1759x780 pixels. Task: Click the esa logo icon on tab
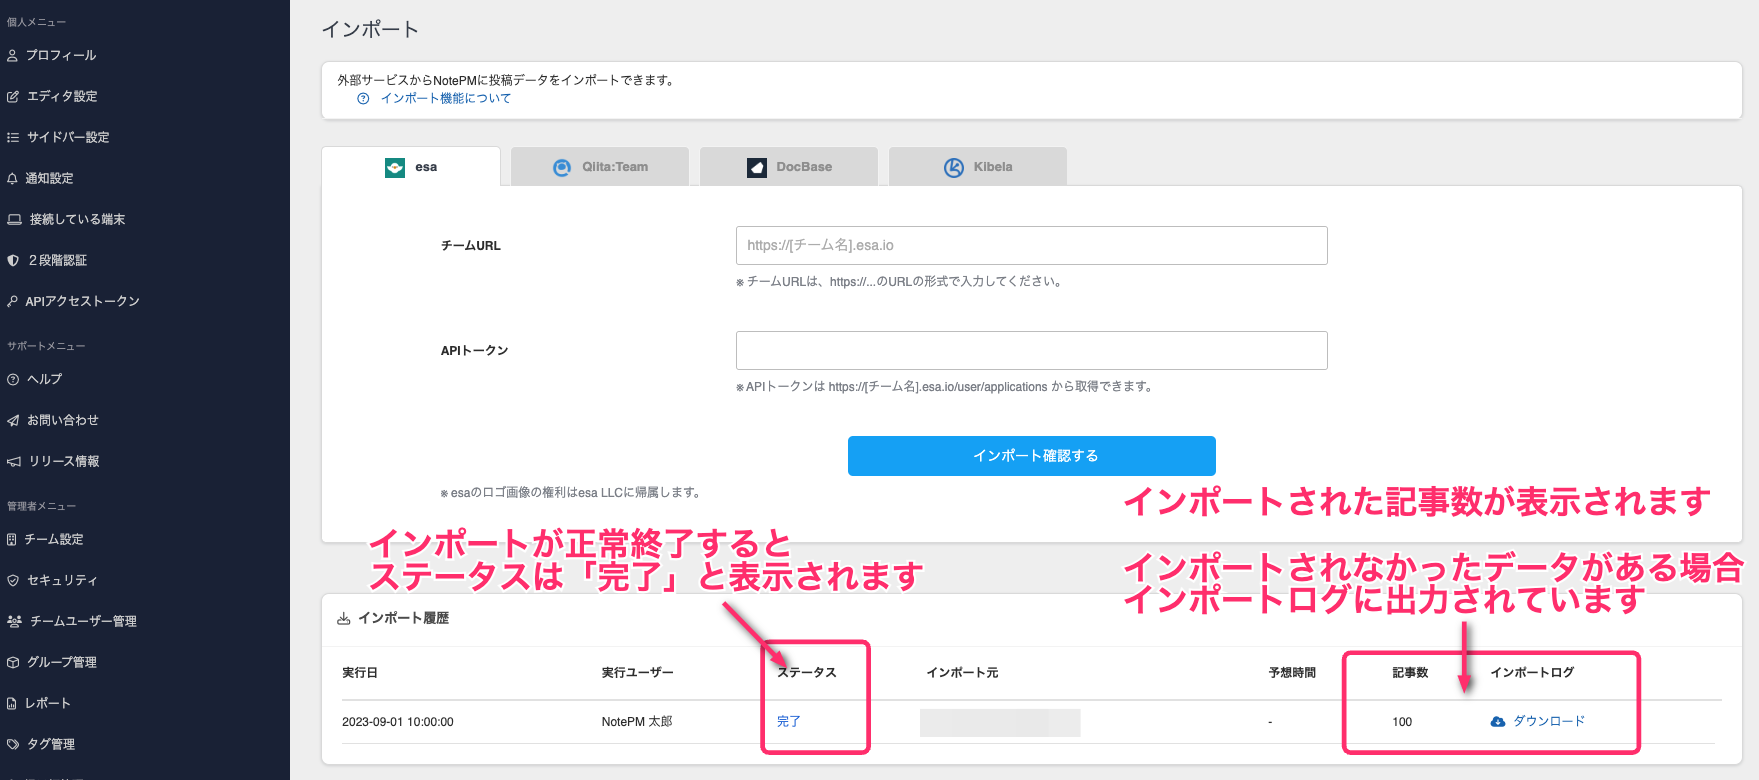coord(395,167)
